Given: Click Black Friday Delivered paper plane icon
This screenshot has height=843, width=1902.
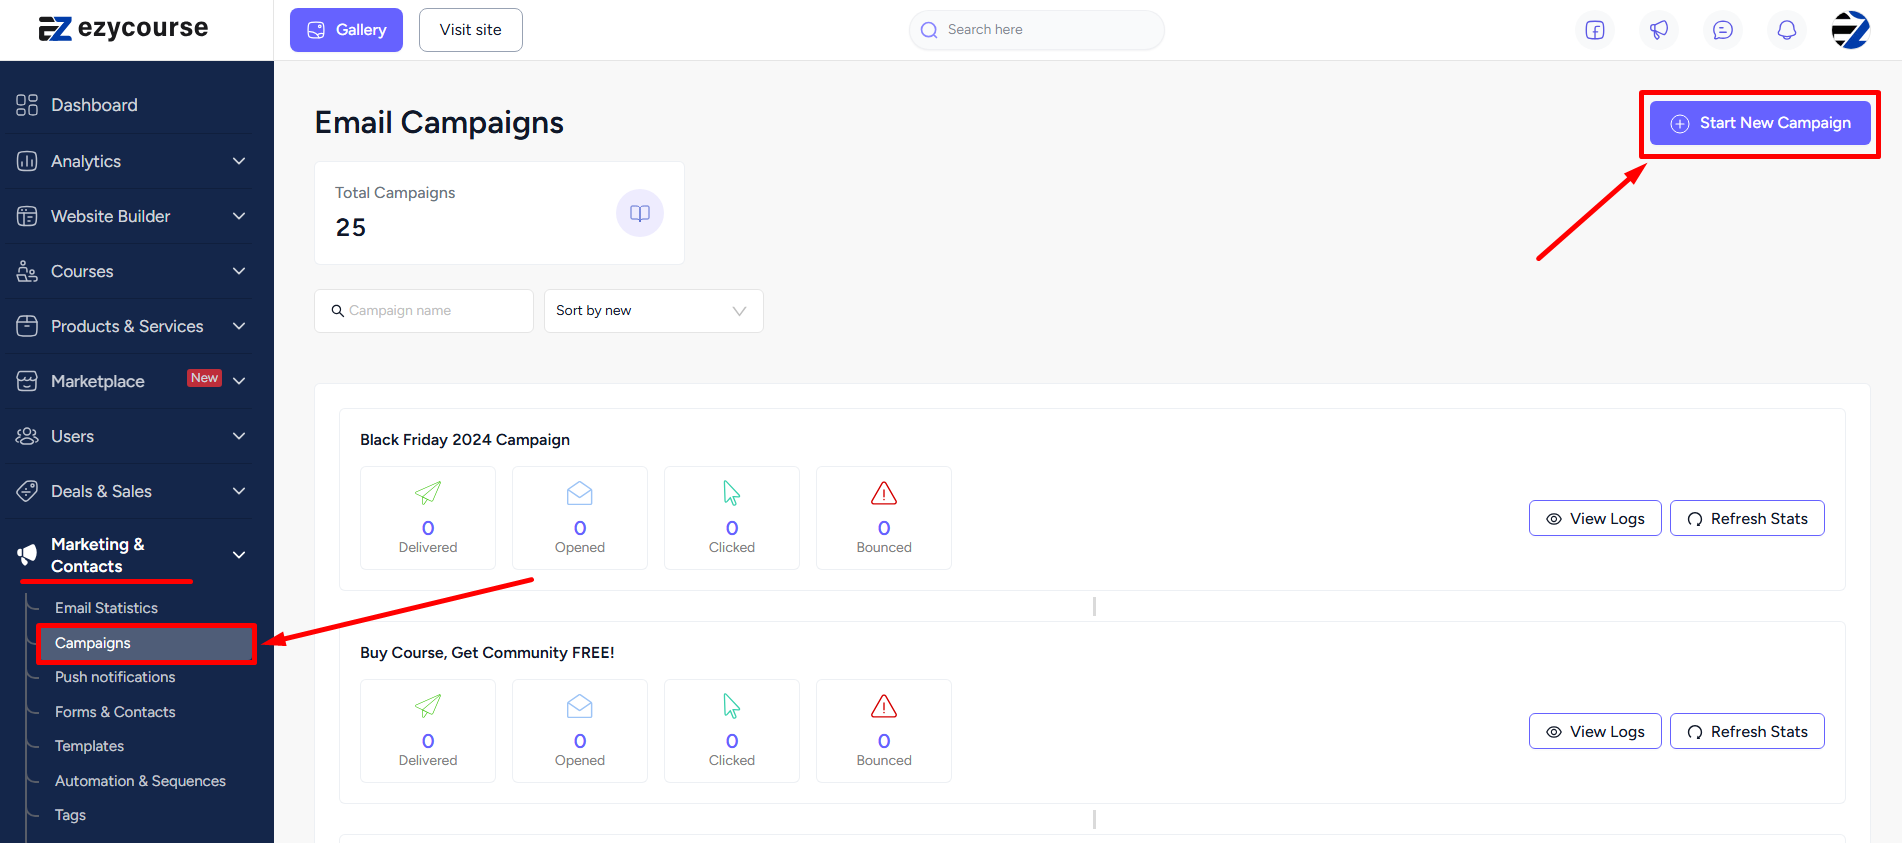Looking at the screenshot, I should tap(428, 493).
